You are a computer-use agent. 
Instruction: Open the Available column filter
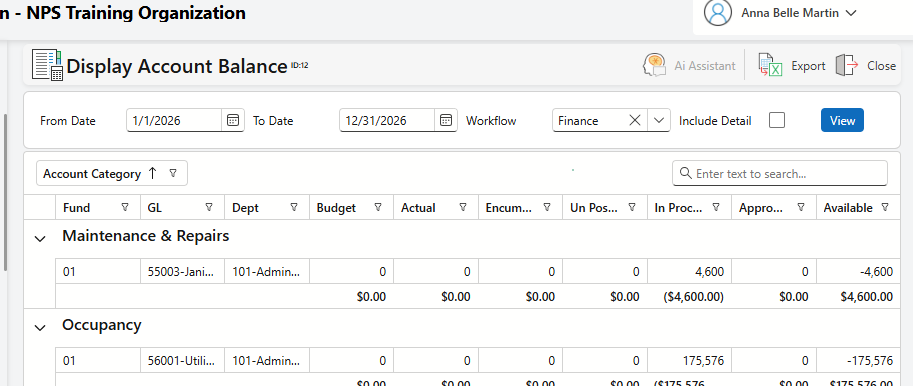click(x=885, y=207)
